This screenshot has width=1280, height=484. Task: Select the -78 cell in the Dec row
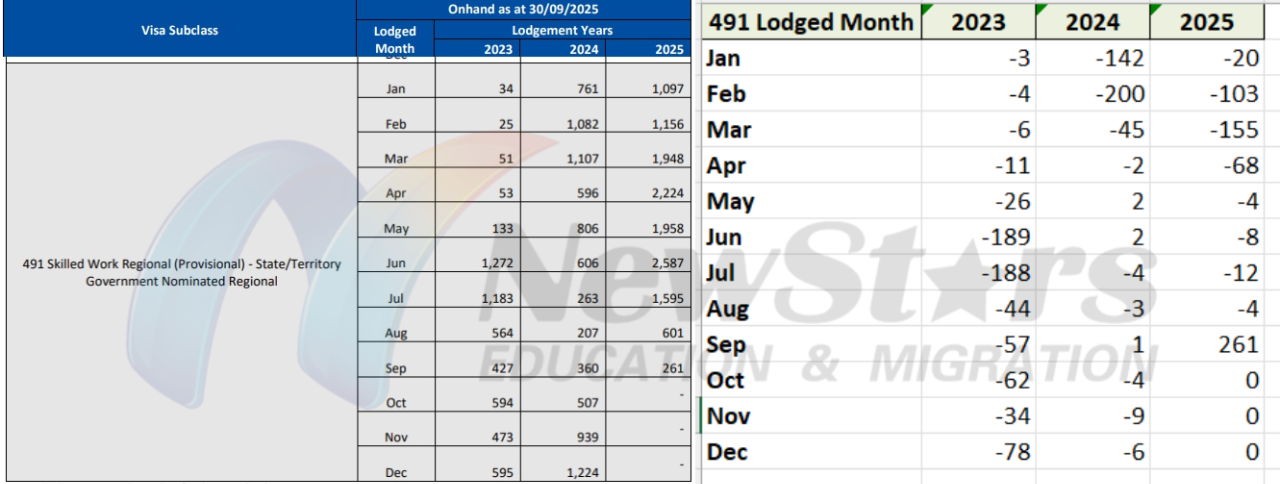pyautogui.click(x=978, y=453)
